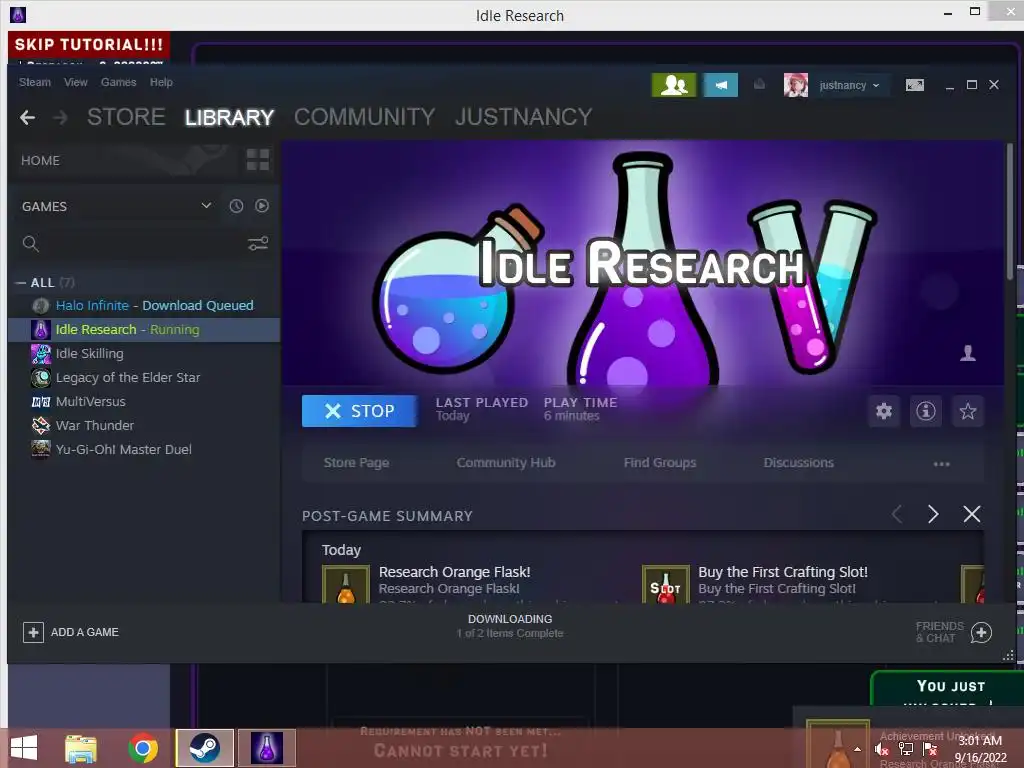1024x768 pixels.
Task: Open FRIENDS & CHAT panel
Action: pos(954,632)
